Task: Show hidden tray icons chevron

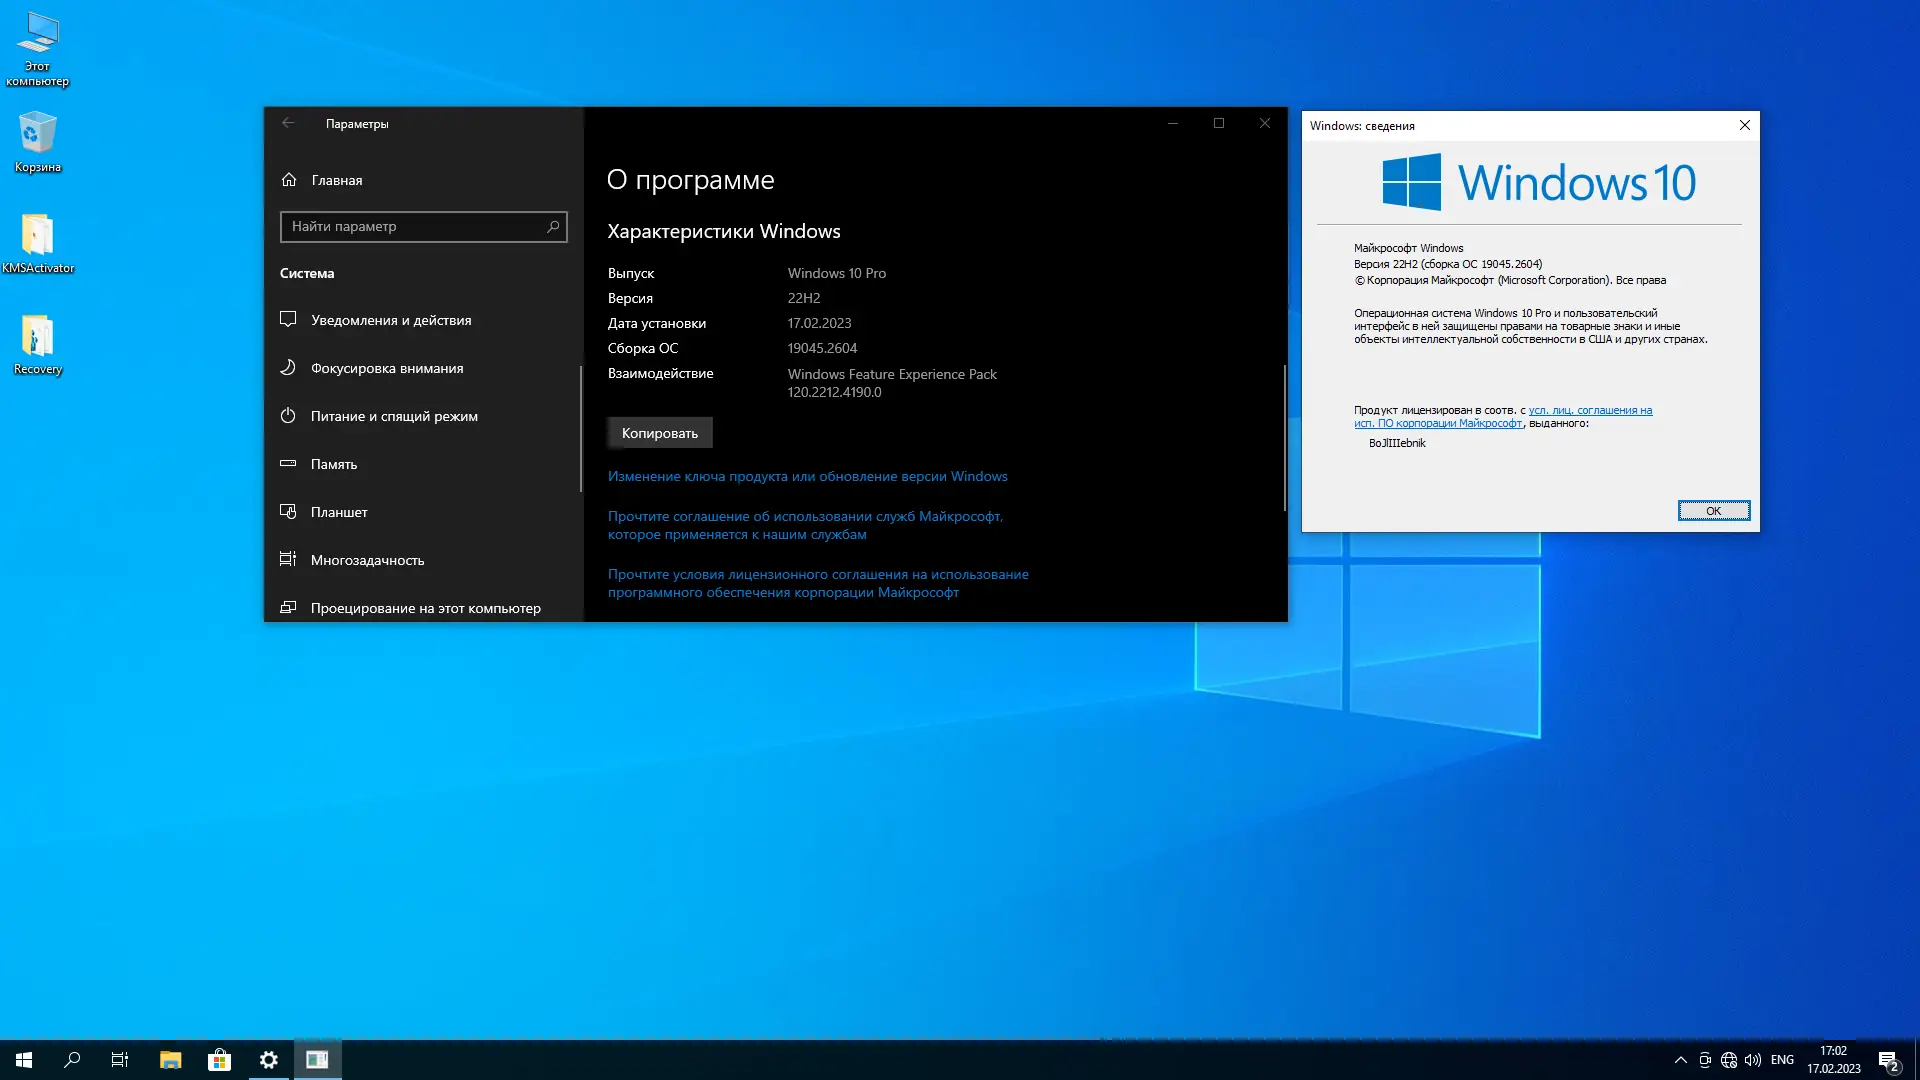Action: 1680,1060
